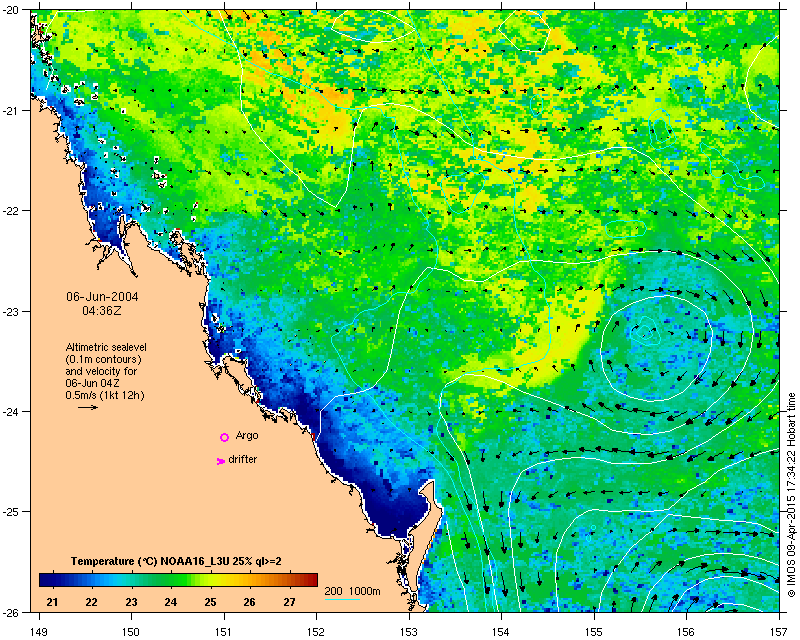This screenshot has height=640, width=800.
Task: Click latitude axis label -20
Action: [10, 10]
